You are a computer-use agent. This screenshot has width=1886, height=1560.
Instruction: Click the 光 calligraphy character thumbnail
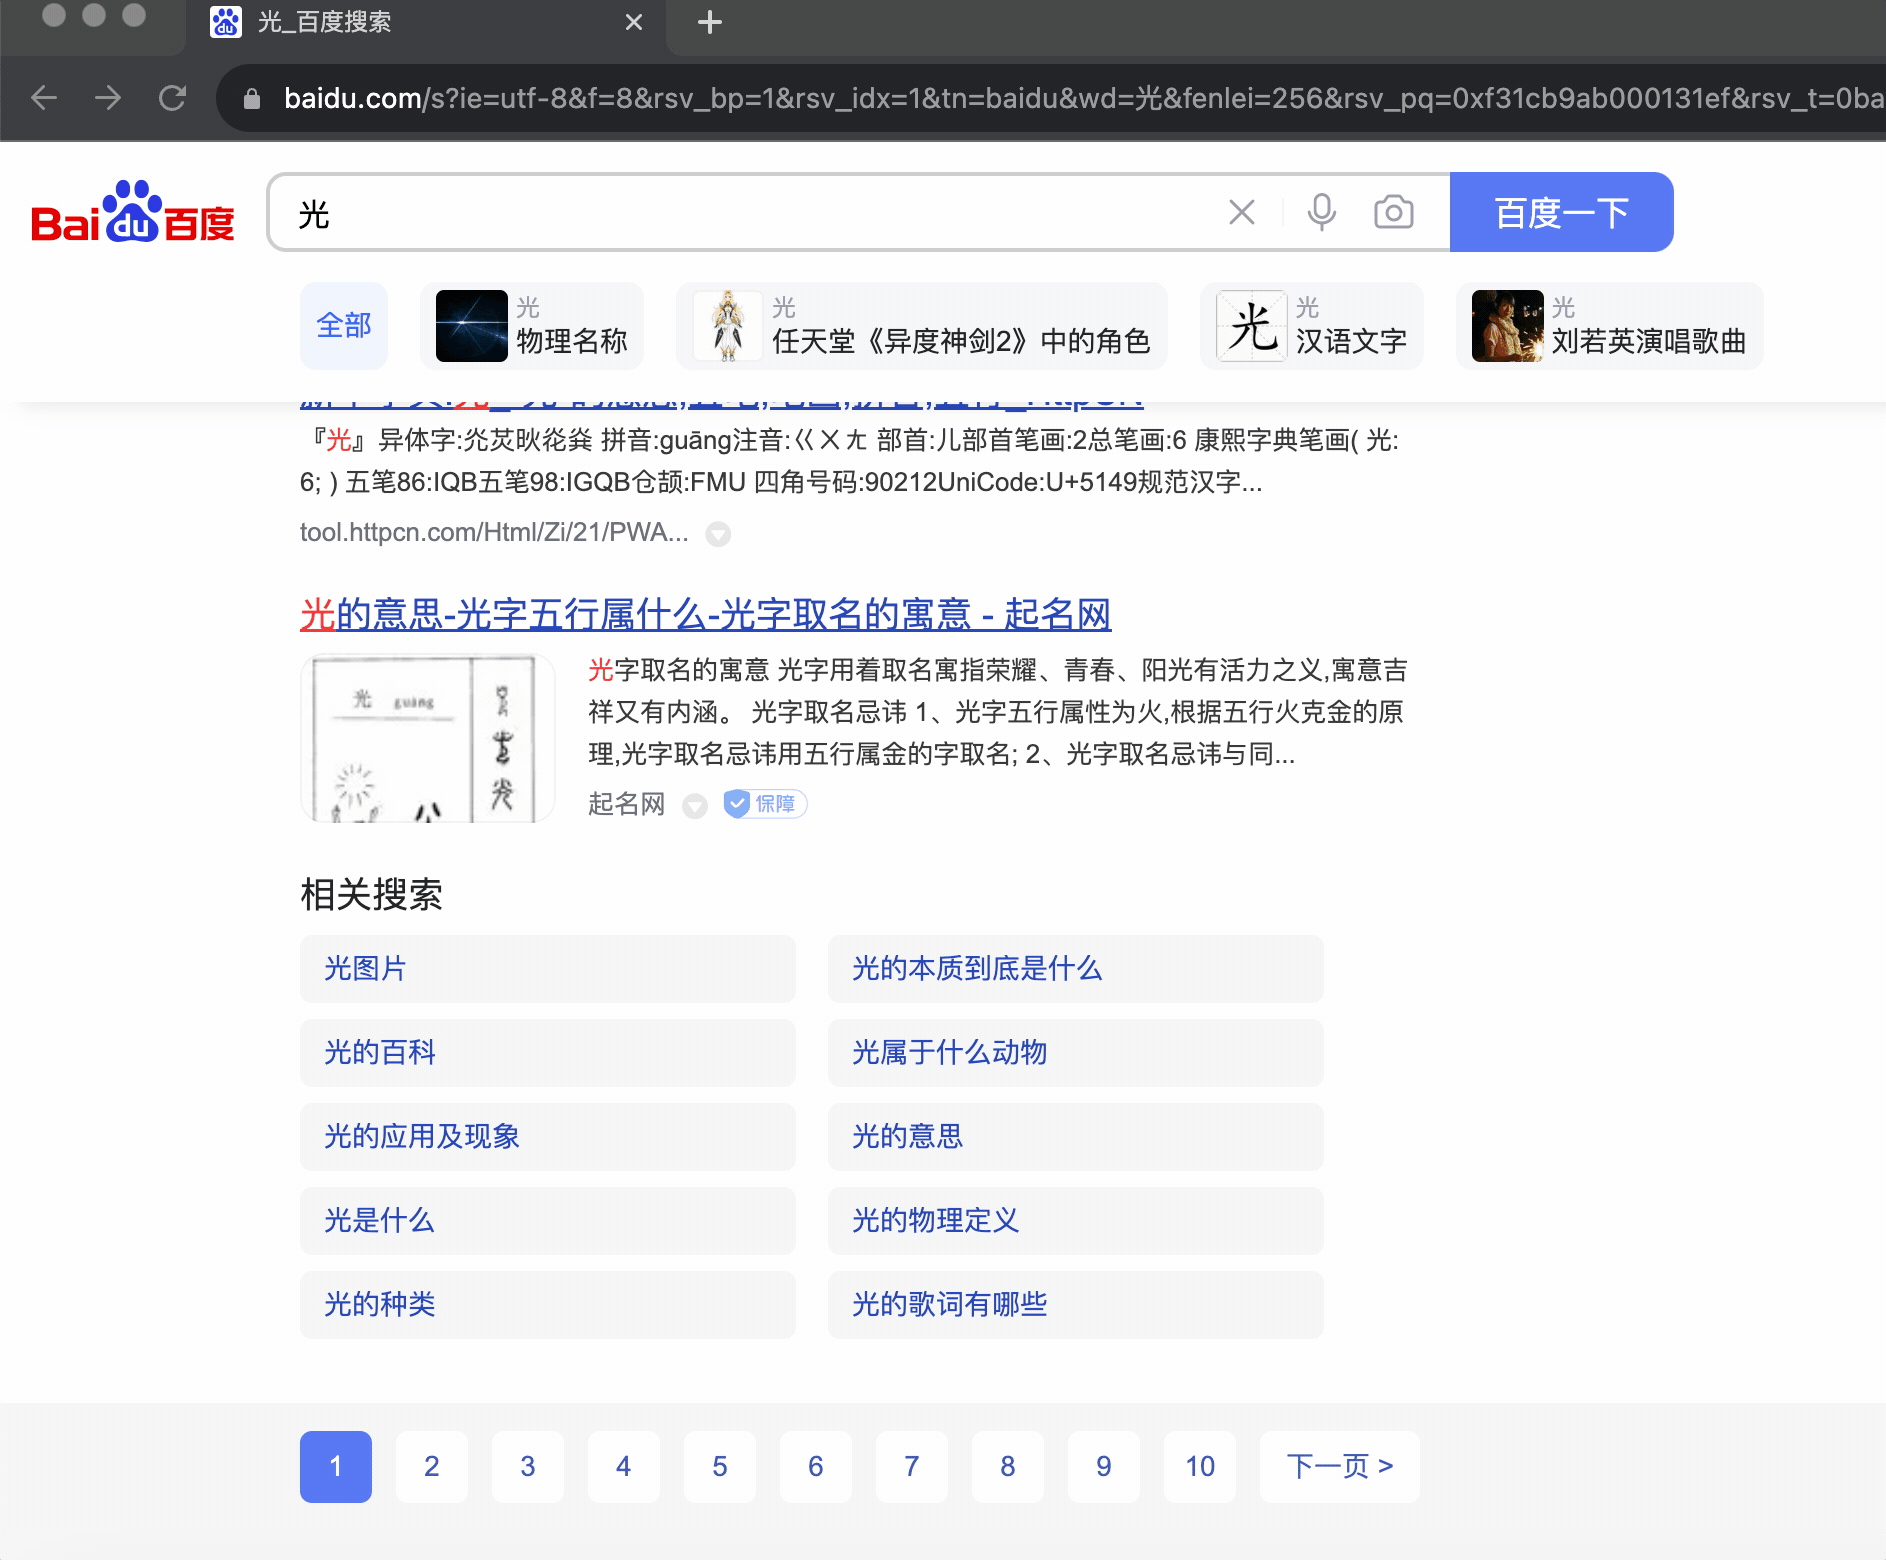tap(1252, 326)
